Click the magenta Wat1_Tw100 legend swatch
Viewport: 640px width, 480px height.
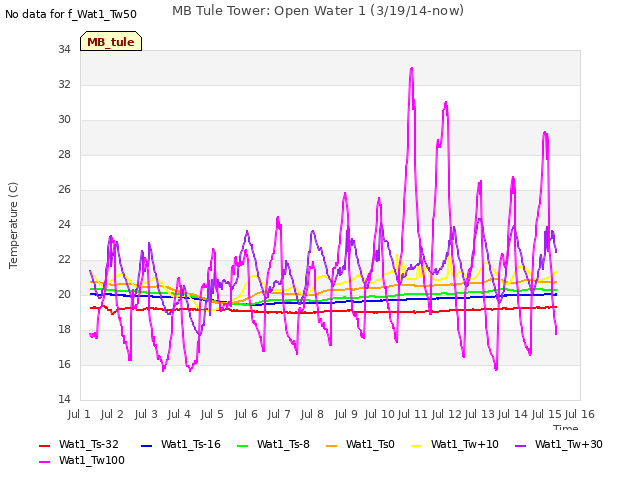(x=44, y=462)
